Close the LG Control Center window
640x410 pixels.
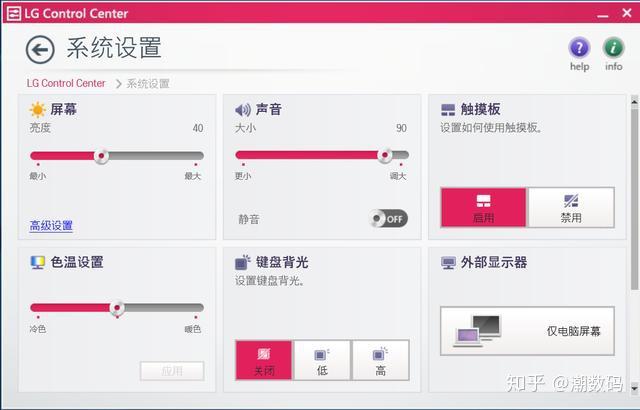click(x=627, y=13)
